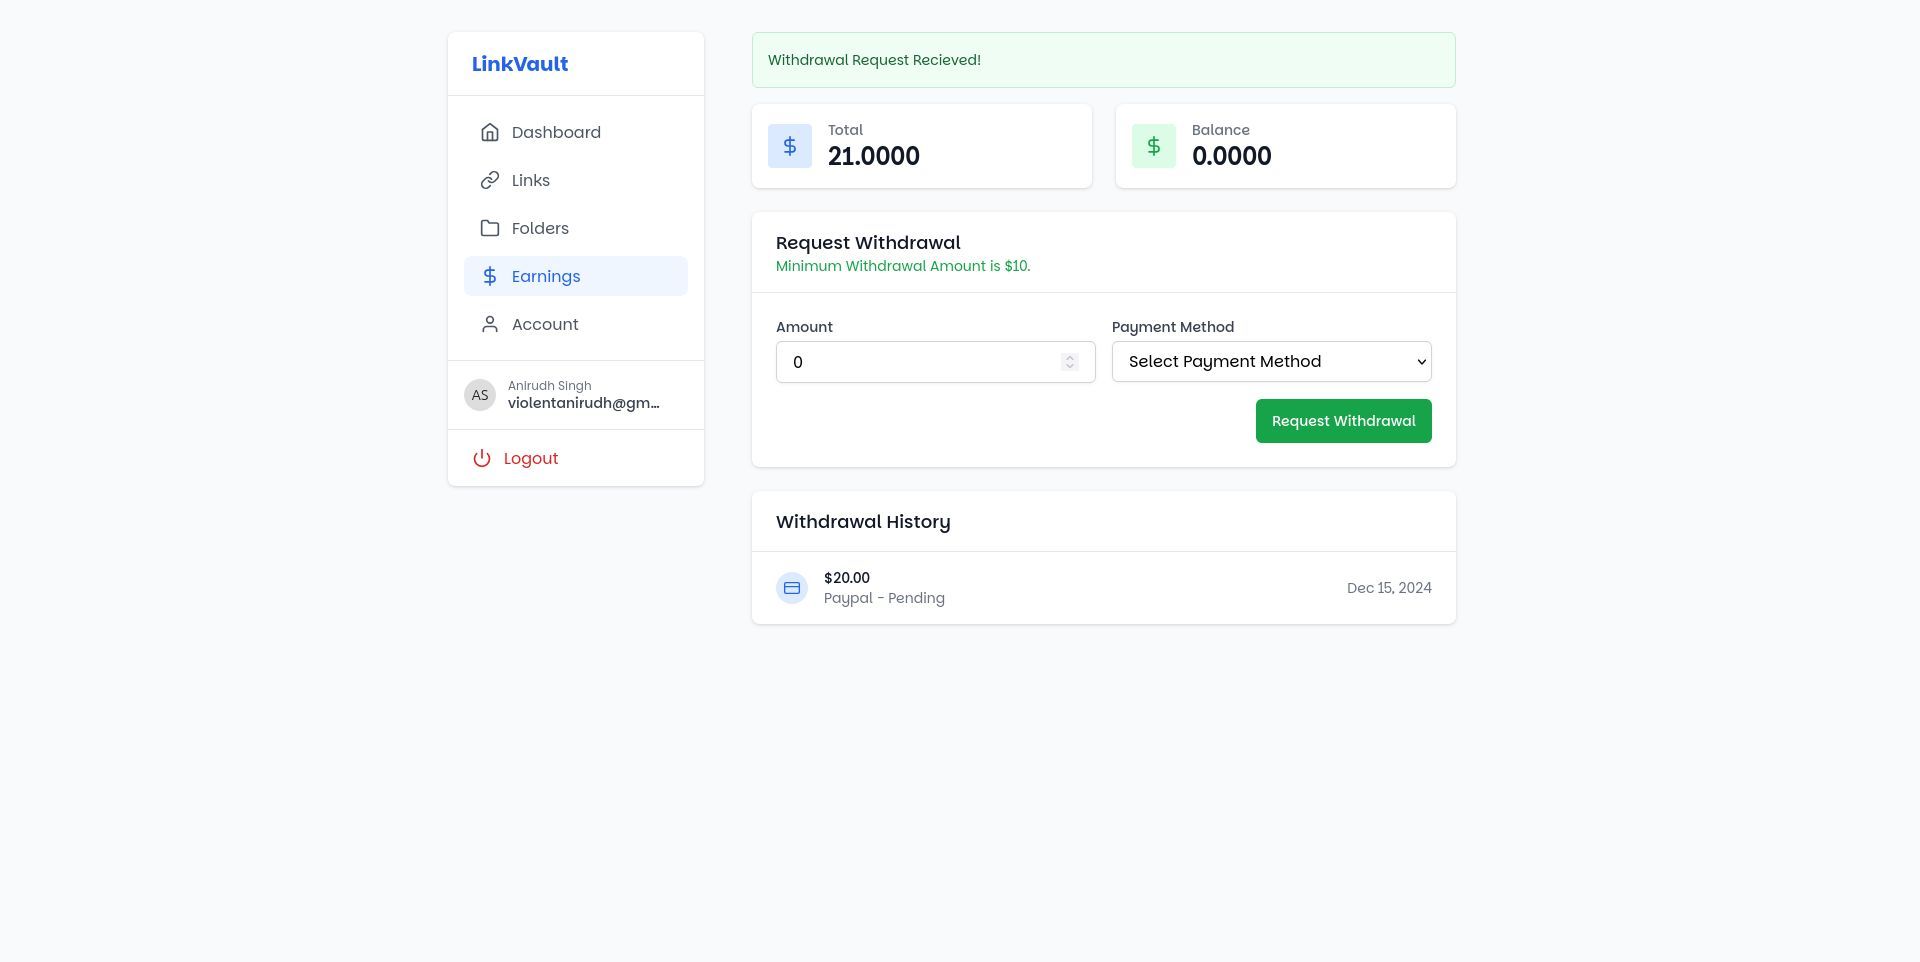Viewport: 1920px width, 962px height.
Task: Focus the Amount input field
Action: [x=920, y=362]
